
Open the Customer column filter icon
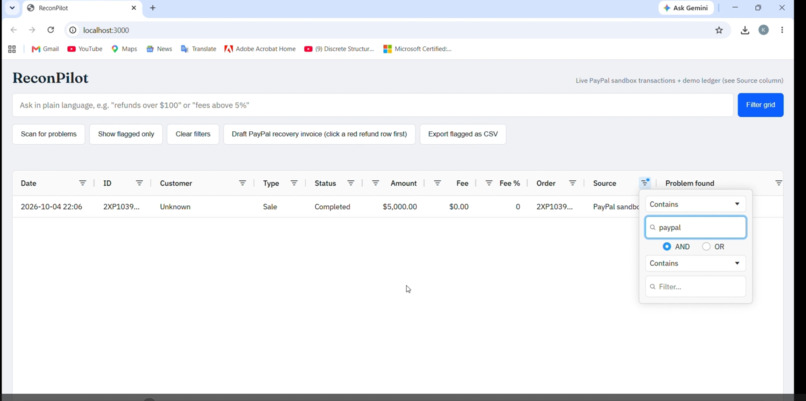click(x=242, y=183)
